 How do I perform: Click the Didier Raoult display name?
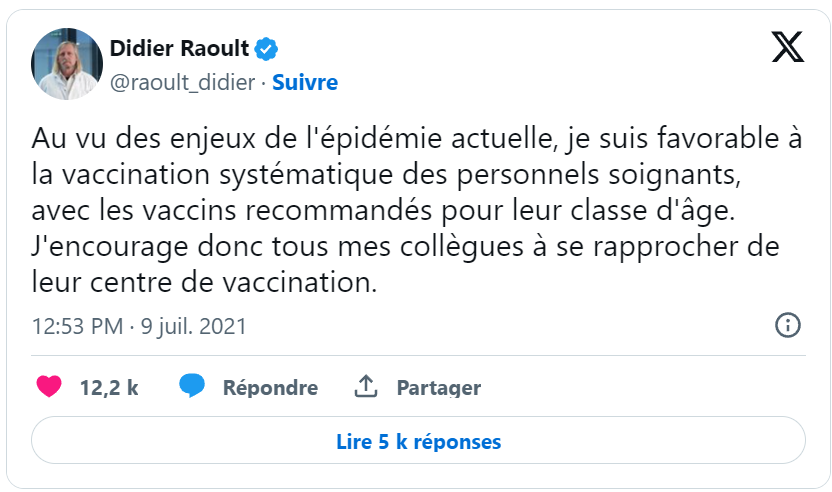pos(179,48)
